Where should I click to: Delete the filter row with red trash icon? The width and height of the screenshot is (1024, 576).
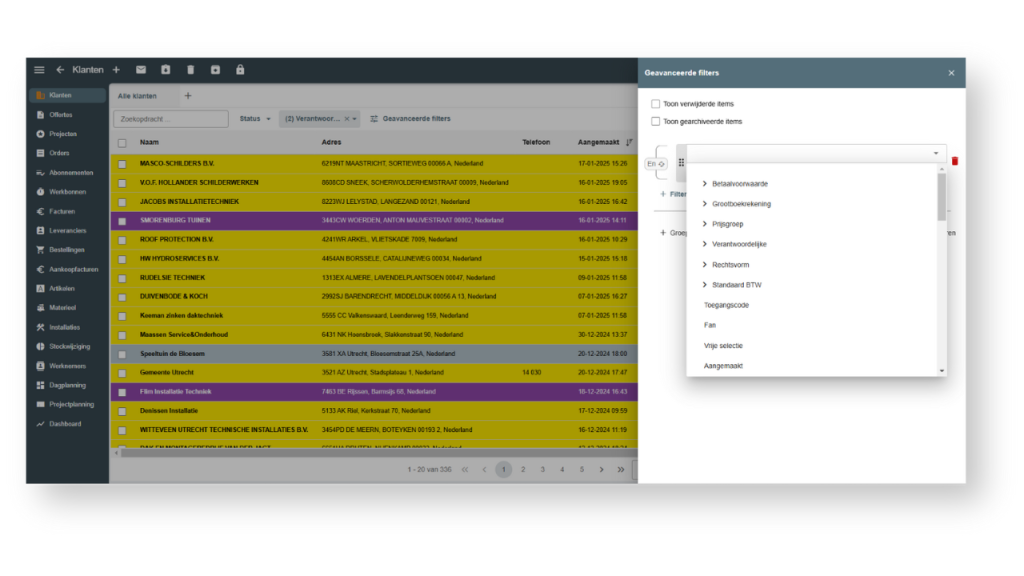(x=954, y=161)
